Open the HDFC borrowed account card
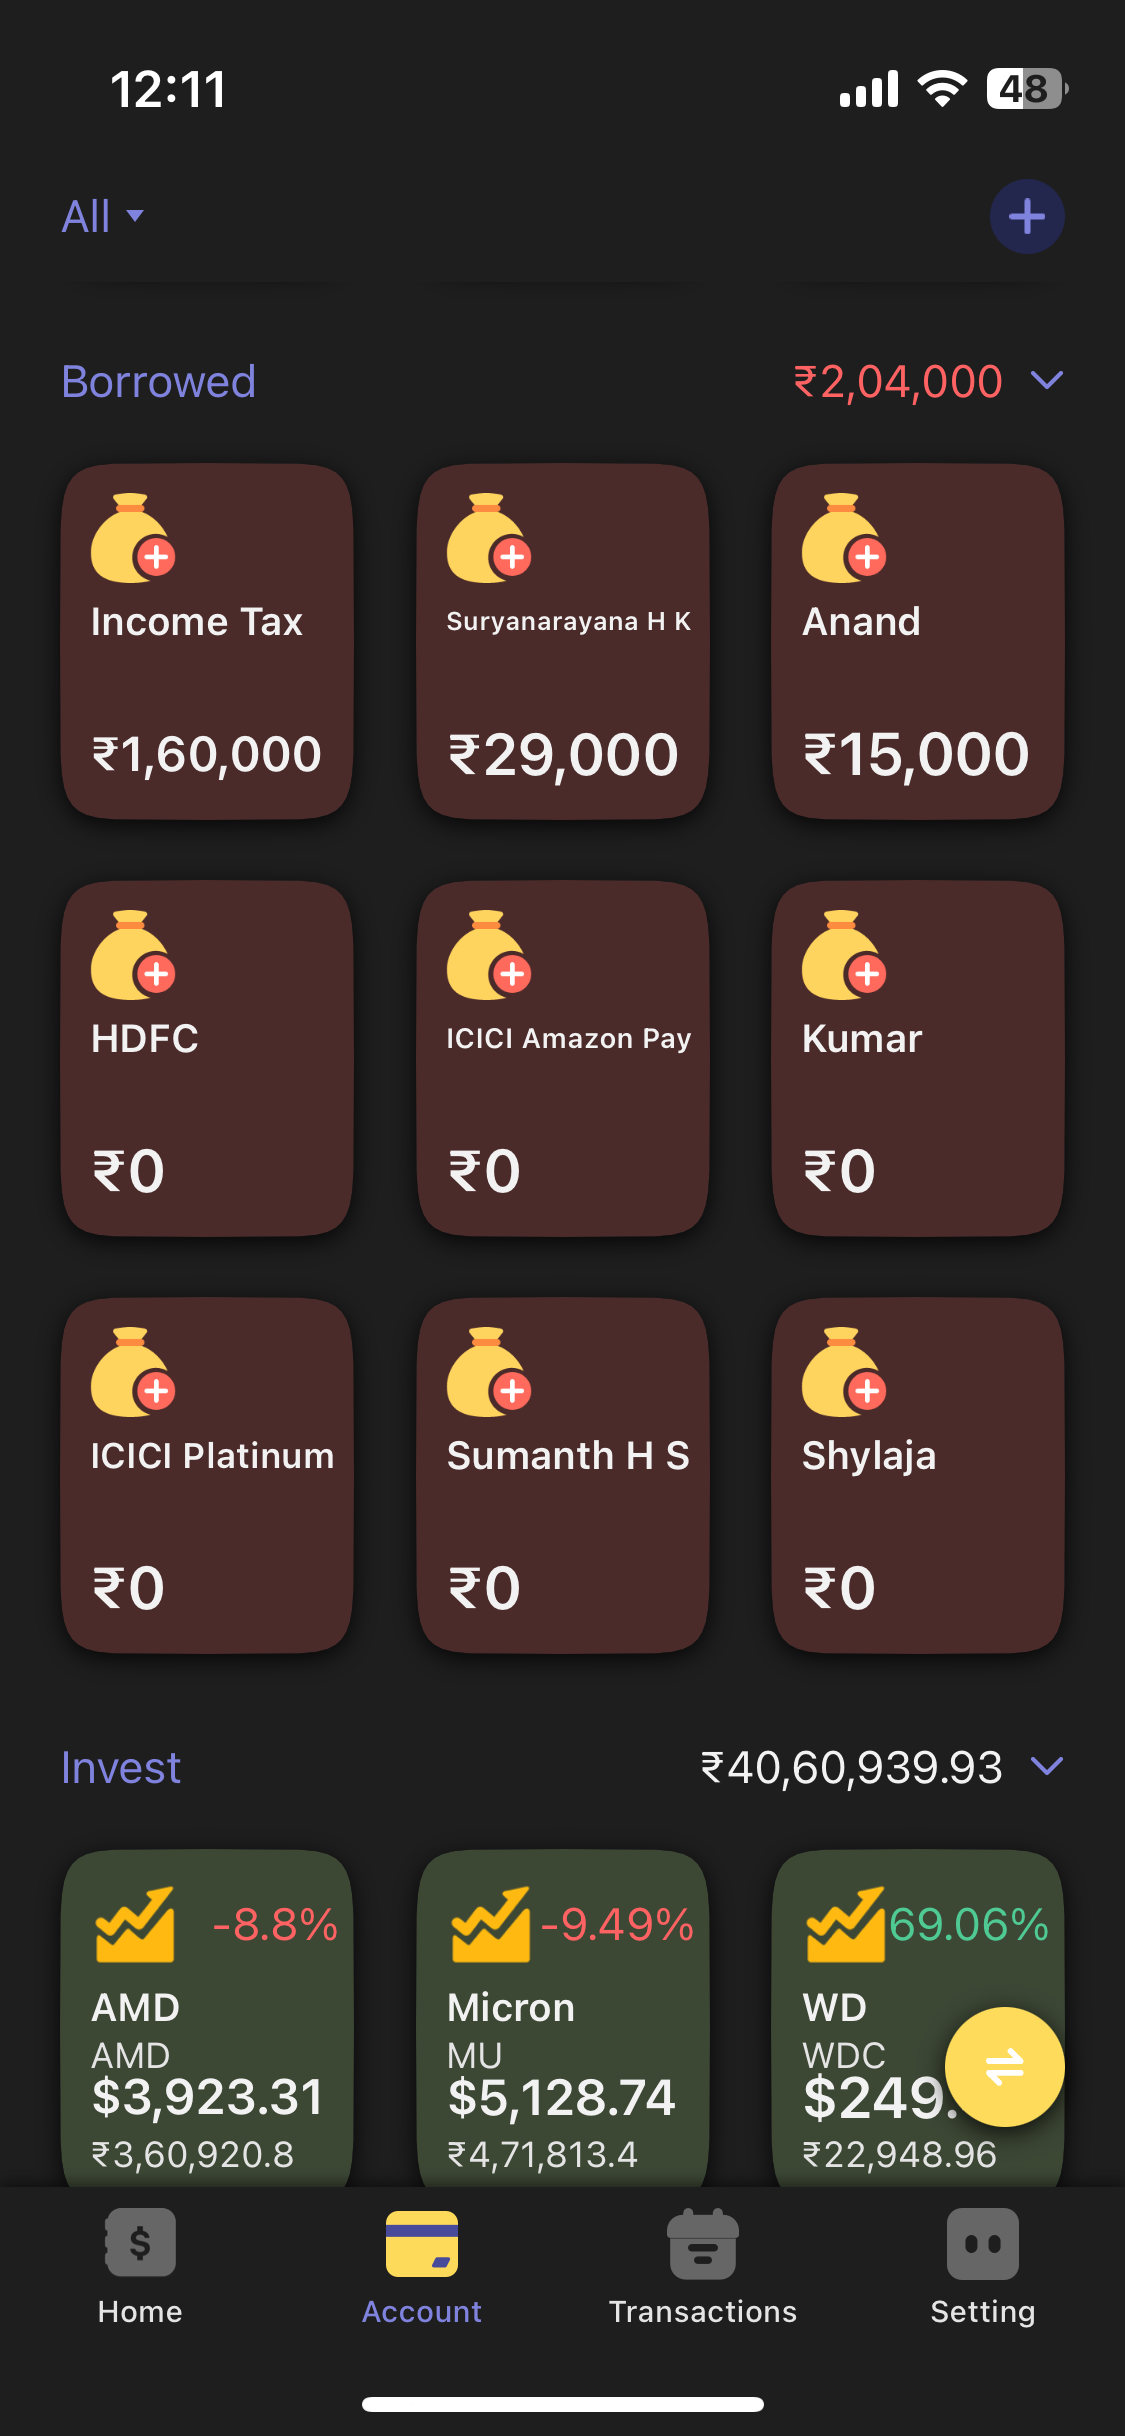 point(207,1058)
